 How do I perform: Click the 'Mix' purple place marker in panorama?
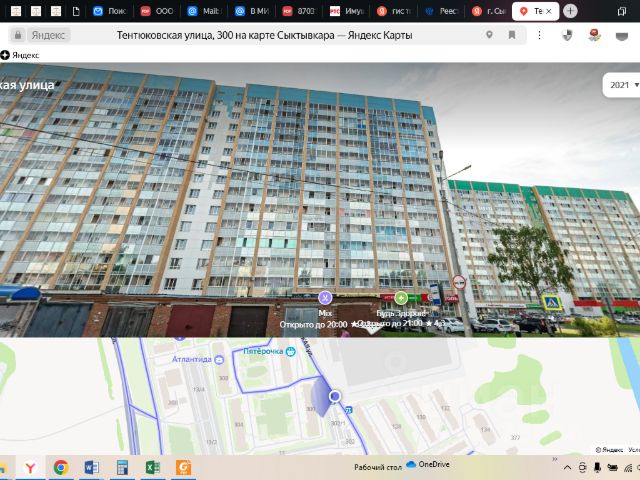(x=325, y=298)
